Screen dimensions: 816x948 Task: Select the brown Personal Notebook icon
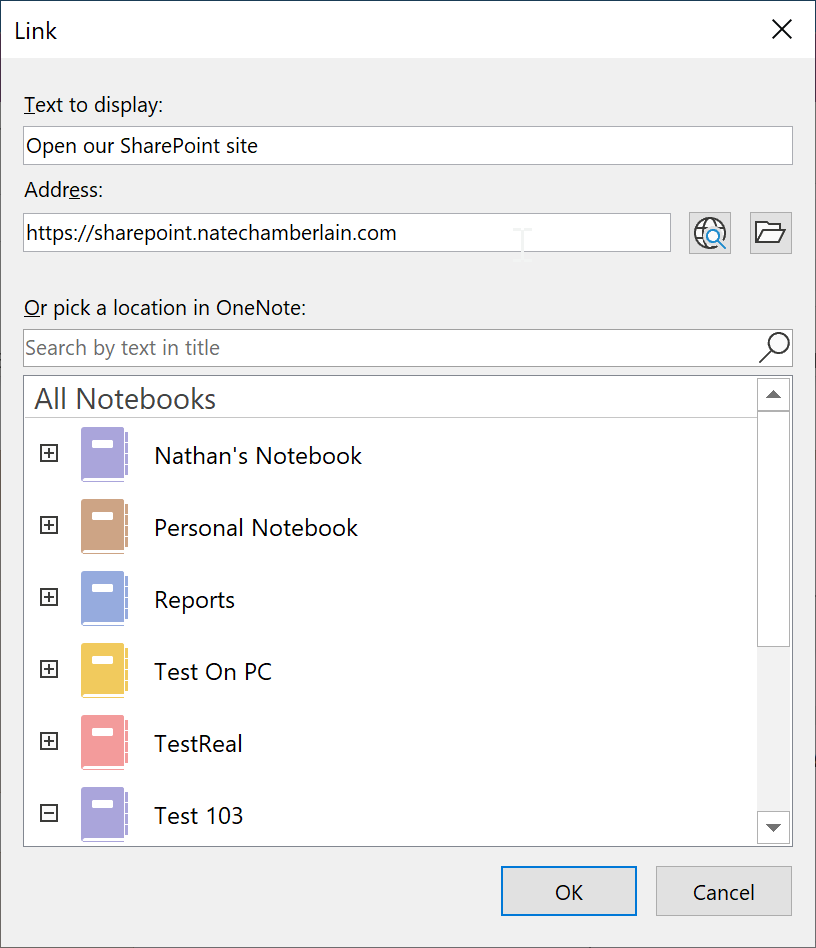coord(104,527)
